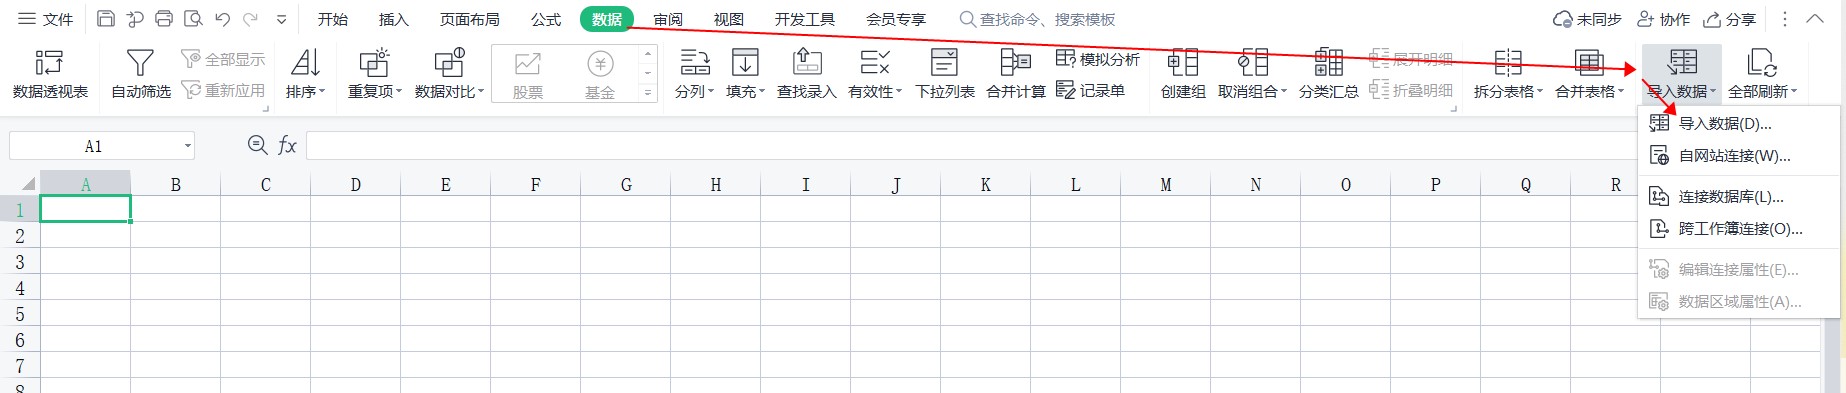The image size is (1846, 393).
Task: Click the command search box
Action: pos(1038,19)
